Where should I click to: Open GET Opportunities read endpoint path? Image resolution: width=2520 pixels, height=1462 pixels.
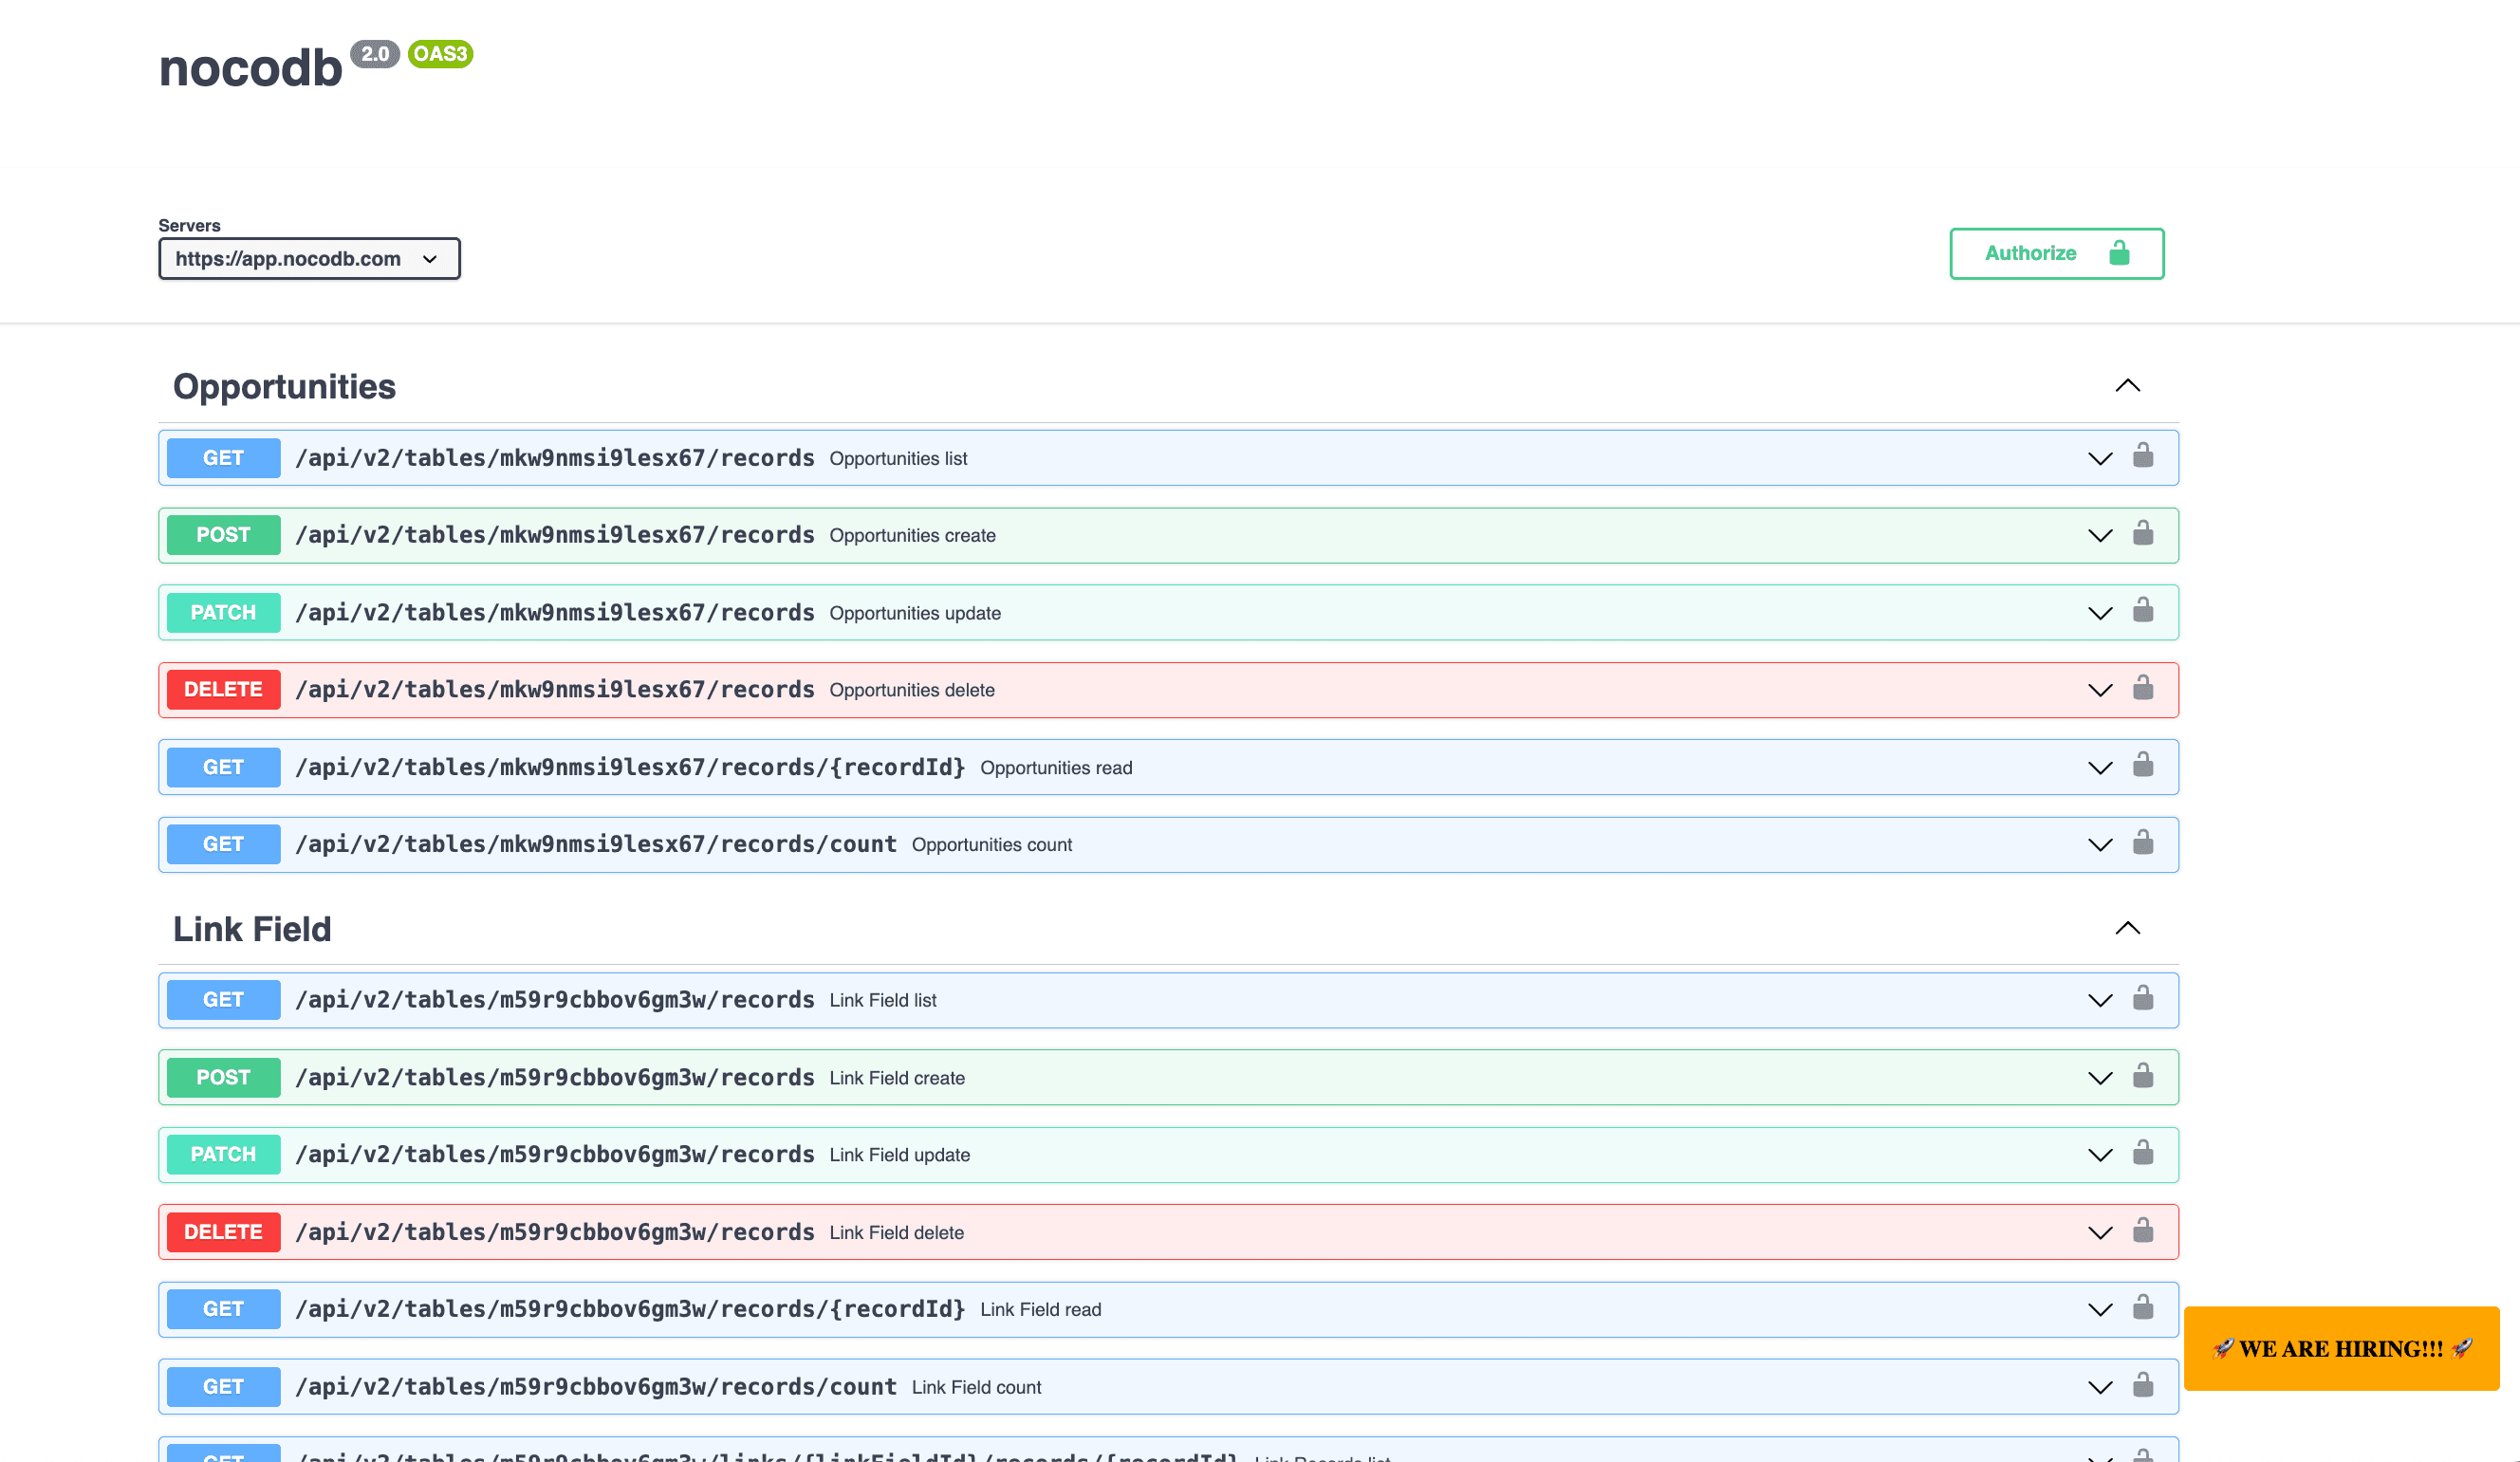click(x=630, y=767)
